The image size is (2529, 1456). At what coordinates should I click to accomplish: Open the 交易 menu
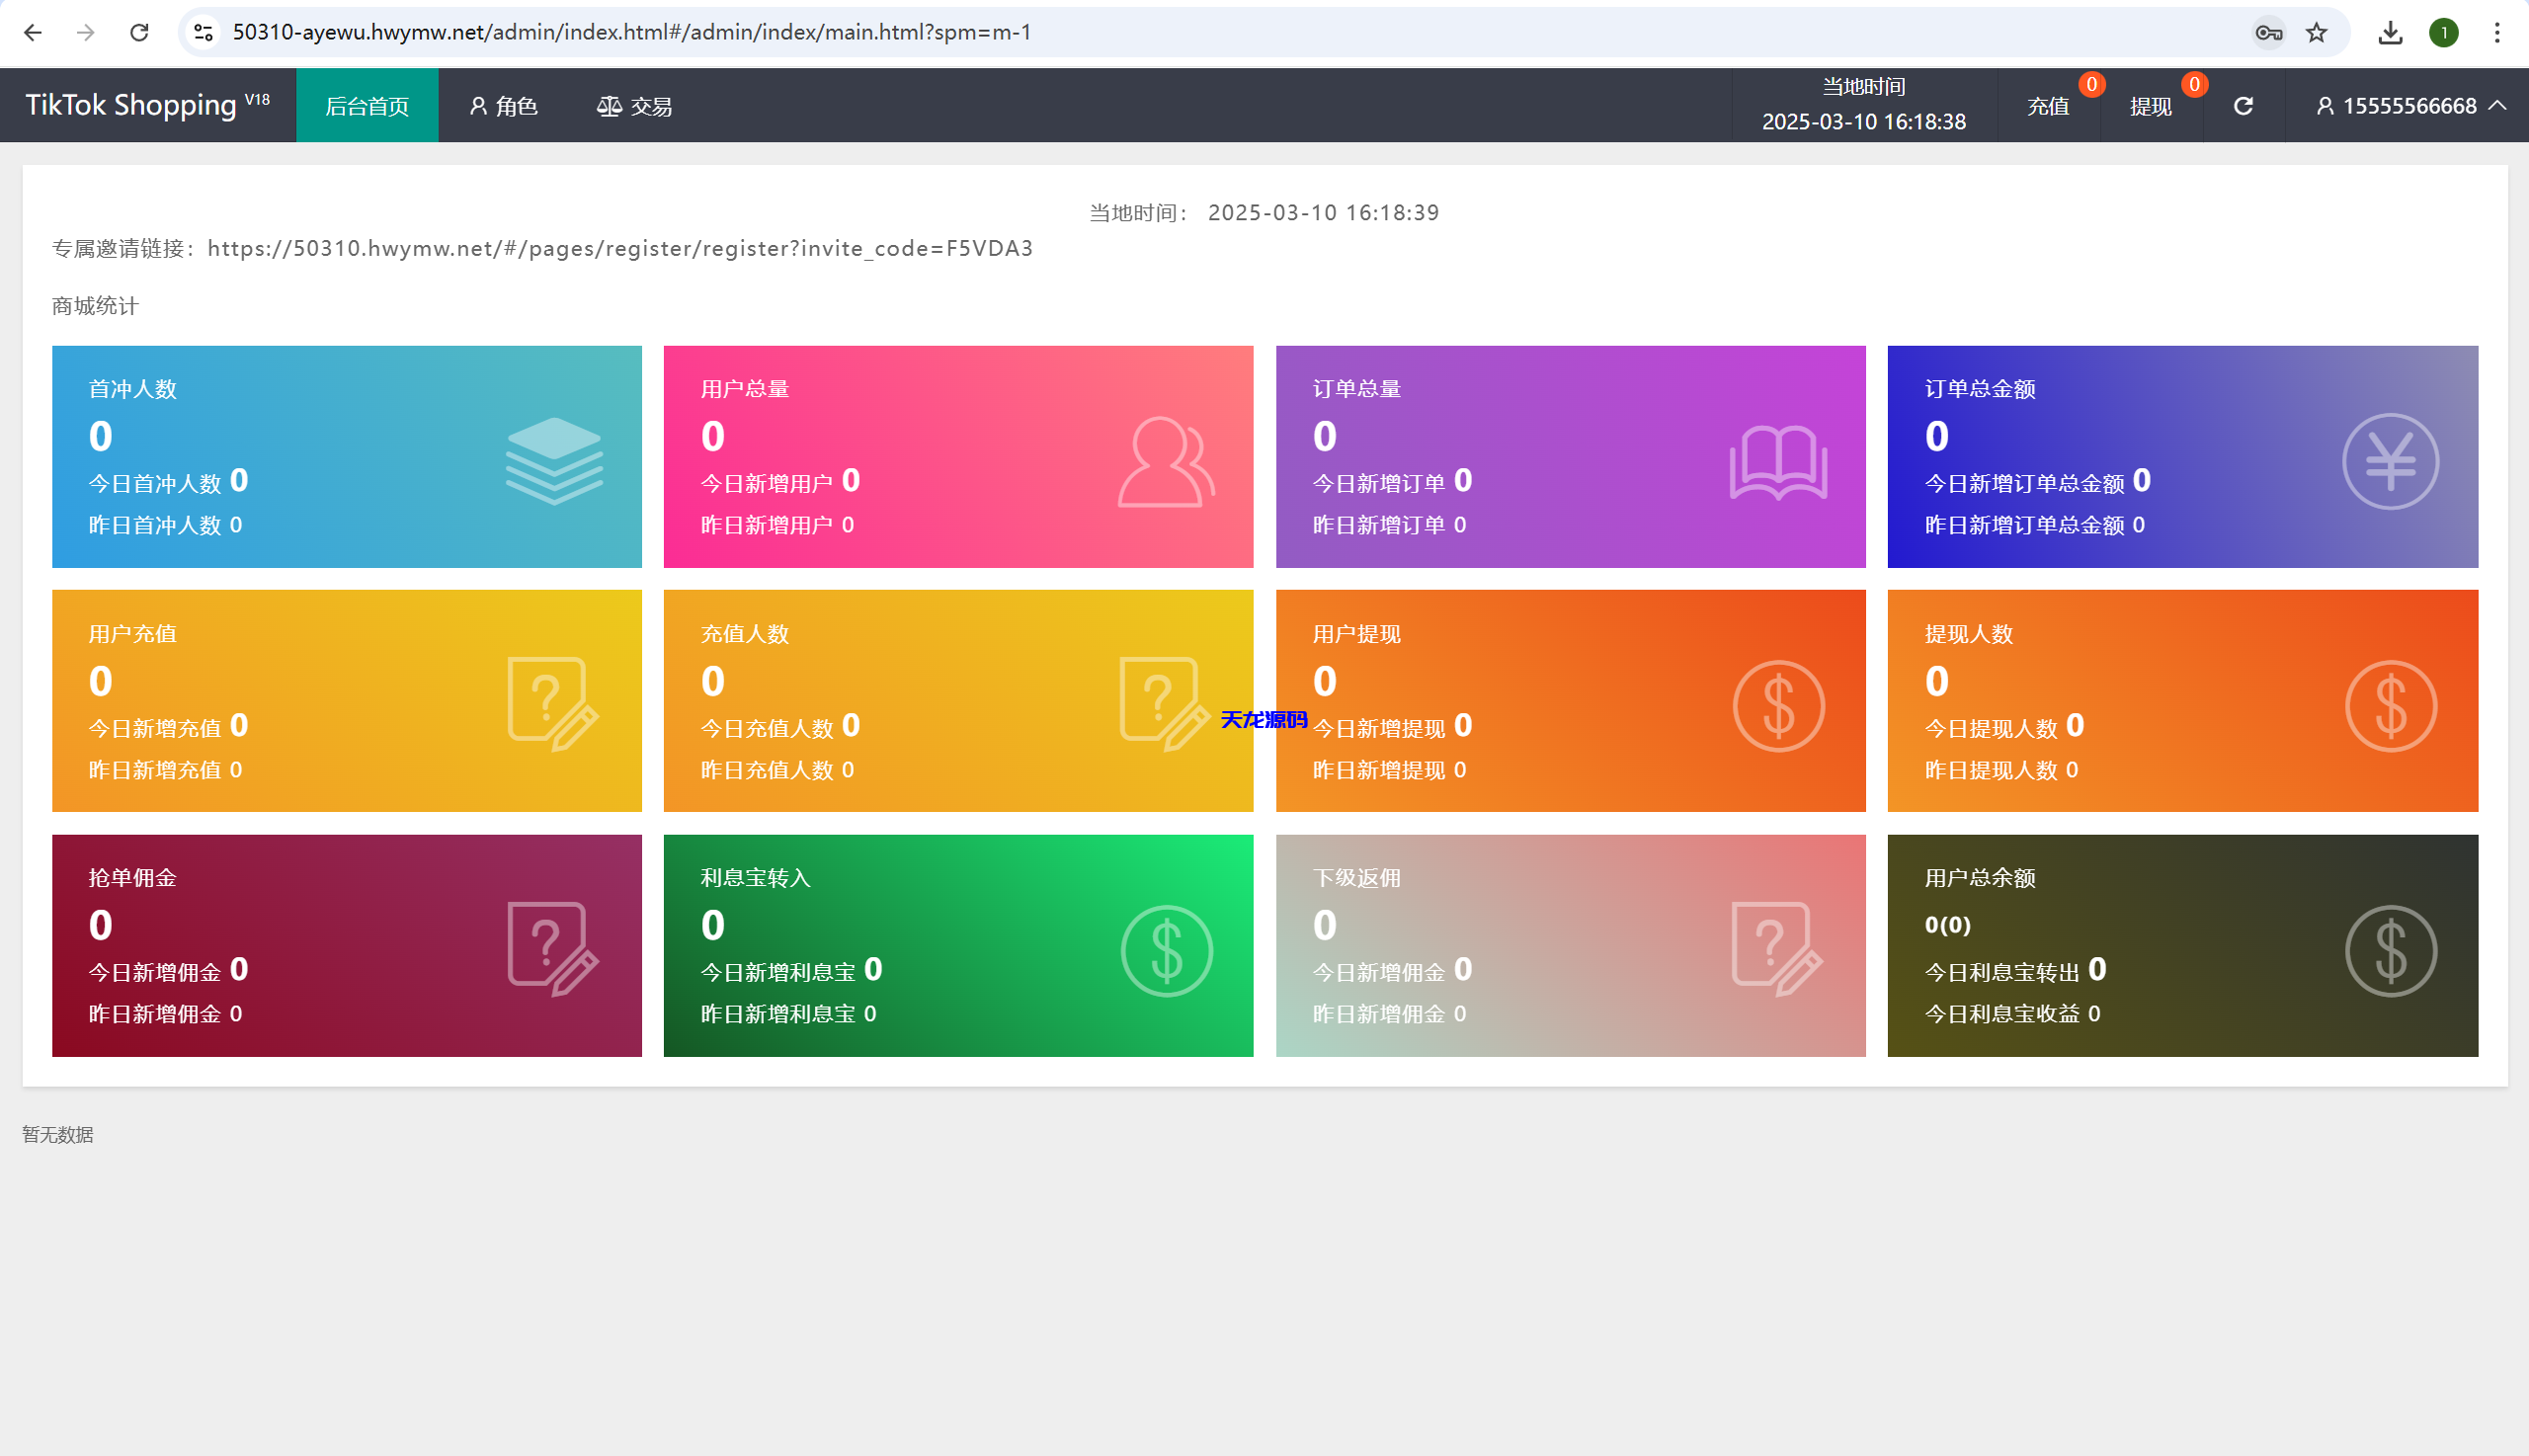pos(634,106)
